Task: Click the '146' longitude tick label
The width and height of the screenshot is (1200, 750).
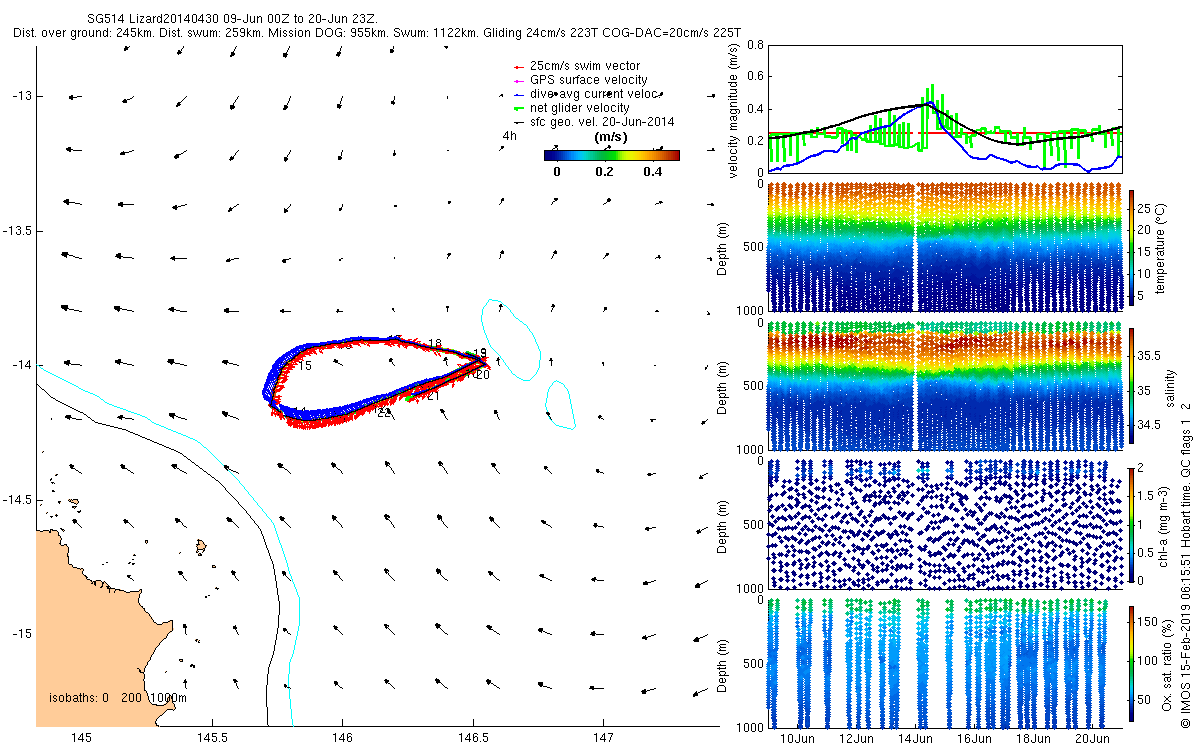Action: pos(341,737)
